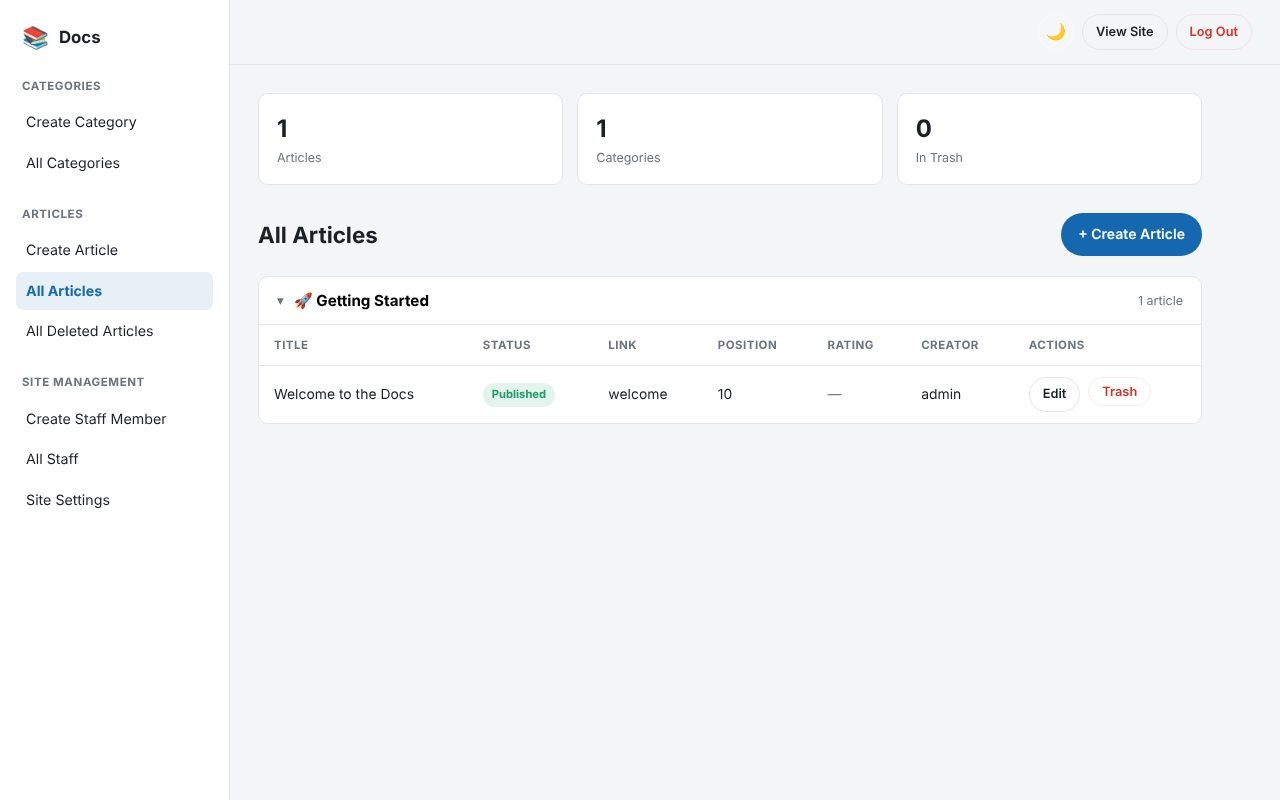Select All Articles sidebar item
The image size is (1280, 800).
tap(114, 291)
